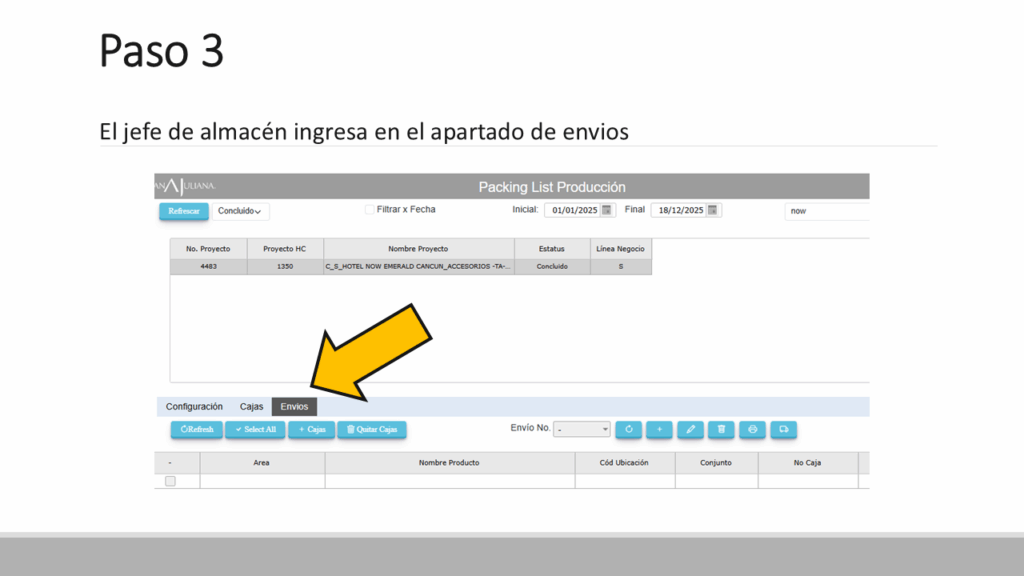Viewport: 1024px width, 576px height.
Task: Check the first row checkbox in the grid
Action: pos(170,481)
